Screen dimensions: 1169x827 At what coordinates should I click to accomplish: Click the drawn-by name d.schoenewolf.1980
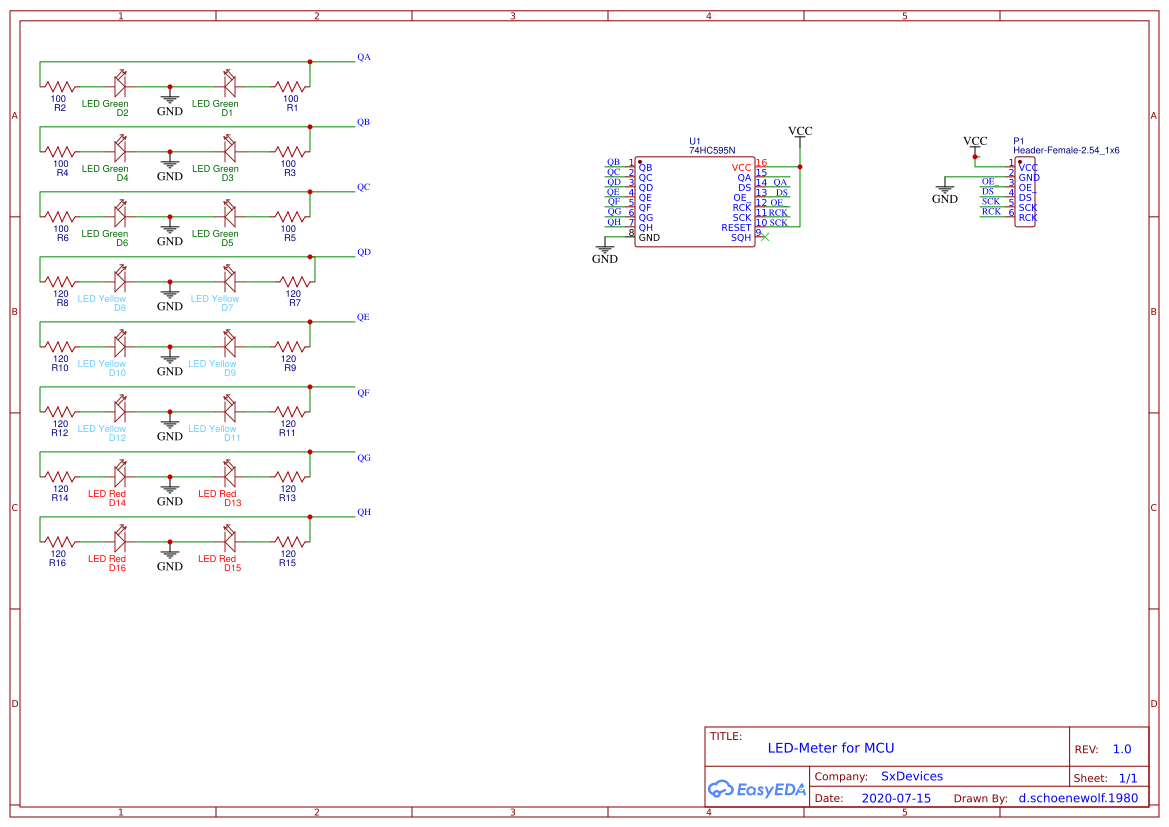tap(1077, 798)
